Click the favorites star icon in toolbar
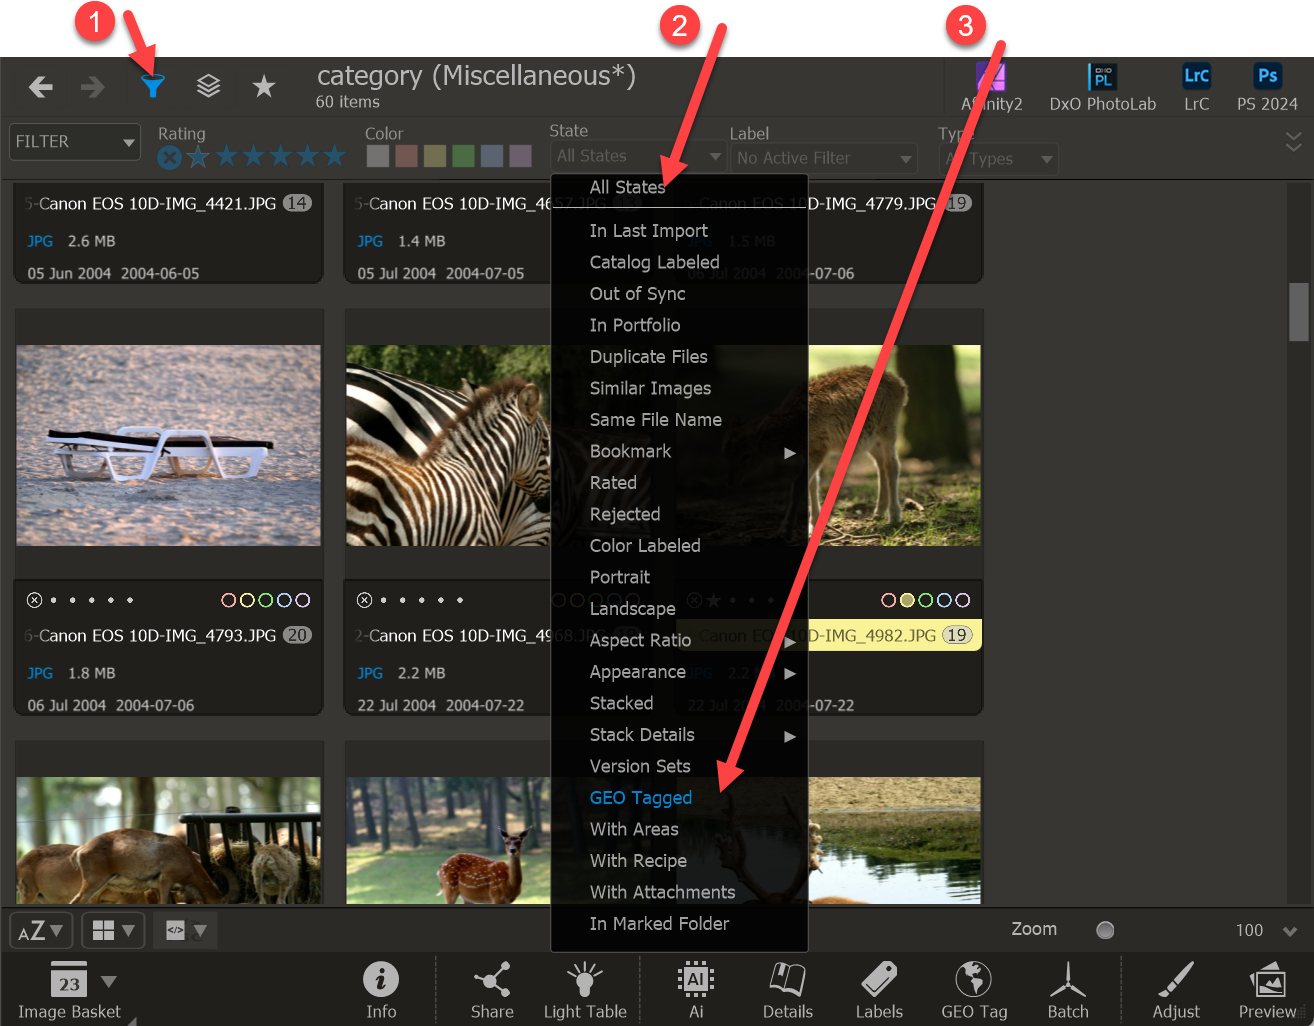 point(264,87)
